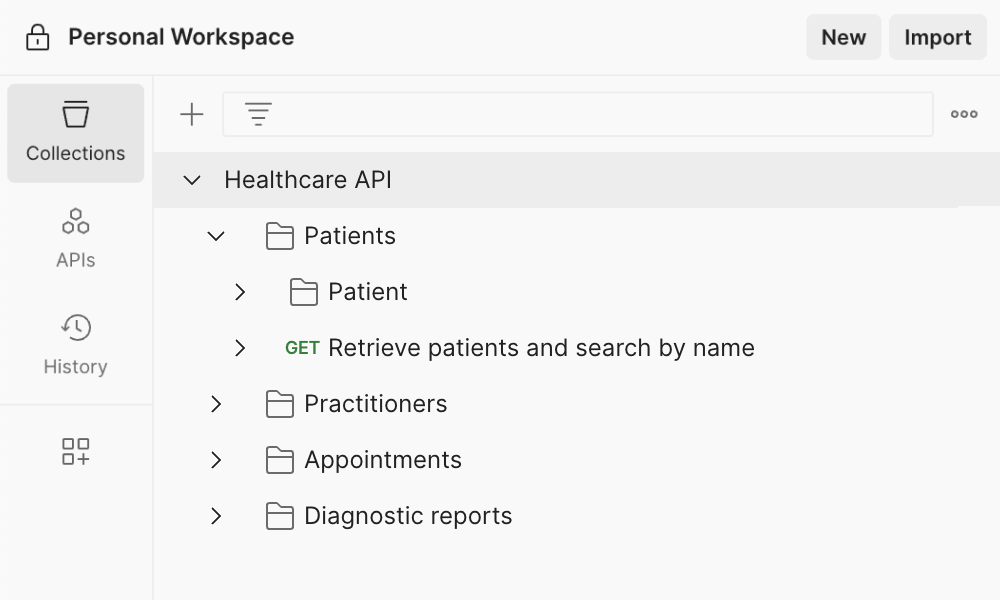Expand the Patient subfolder chevron
1000x600 pixels.
pos(240,292)
